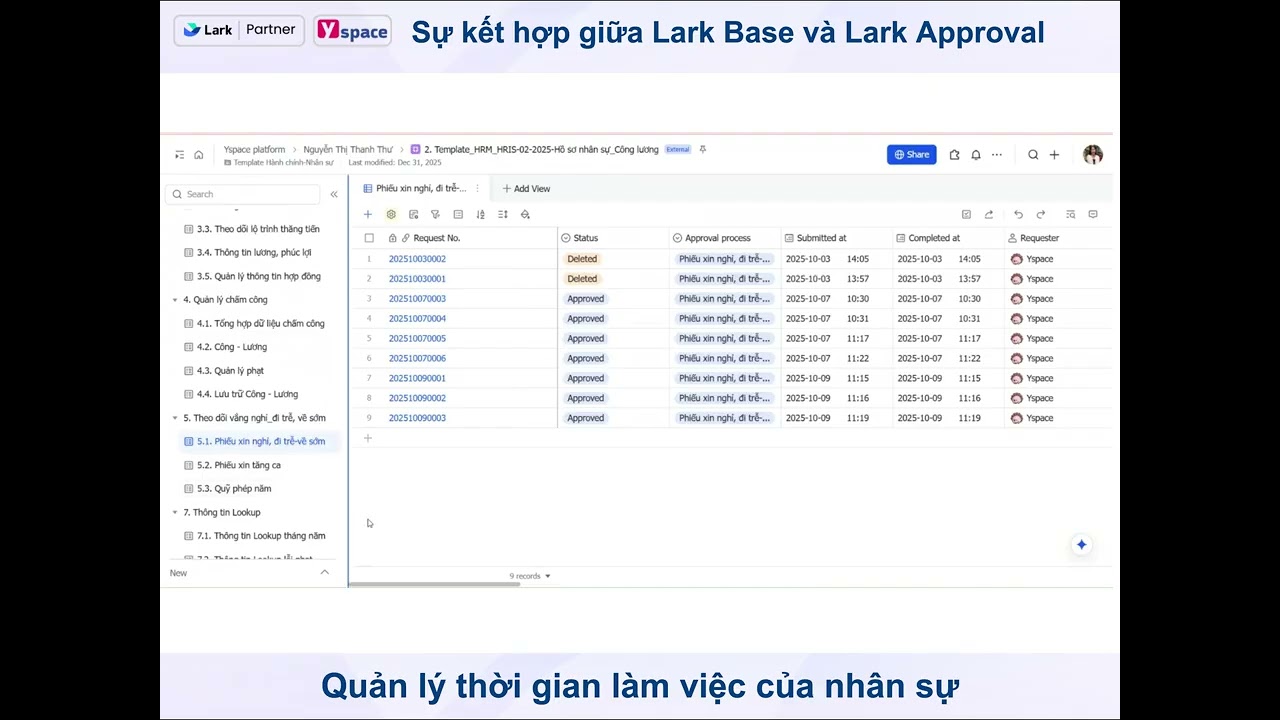Viewport: 1280px width, 720px height.
Task: Collapse the 5. Theo dõi vắng nghỉ group
Action: 175,418
